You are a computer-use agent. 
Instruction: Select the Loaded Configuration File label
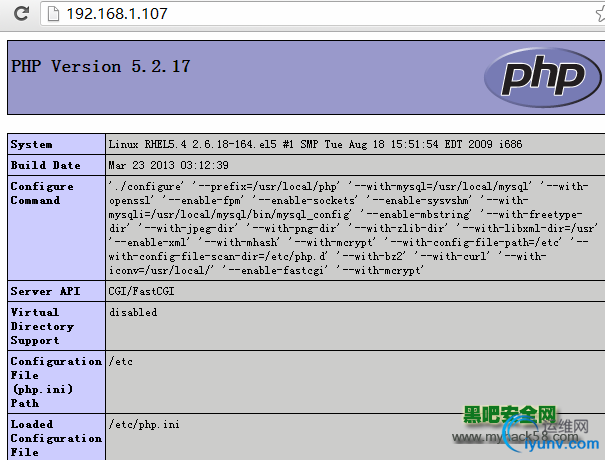tap(56, 438)
